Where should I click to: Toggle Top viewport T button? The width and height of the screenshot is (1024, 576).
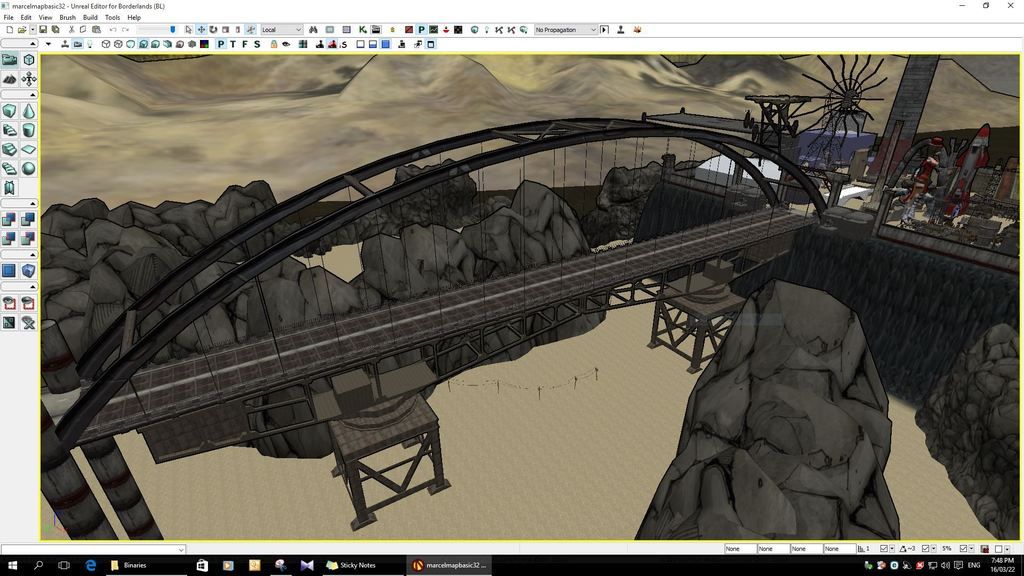(x=233, y=44)
